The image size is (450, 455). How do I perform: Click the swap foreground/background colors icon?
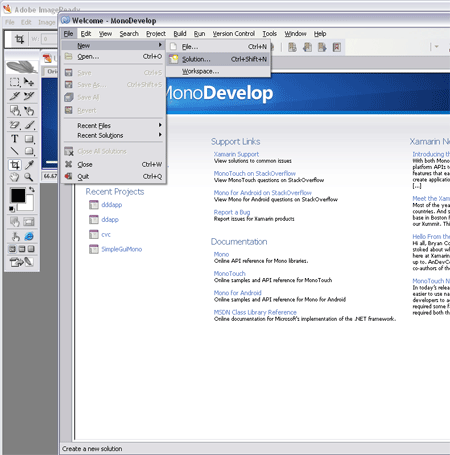(31, 189)
